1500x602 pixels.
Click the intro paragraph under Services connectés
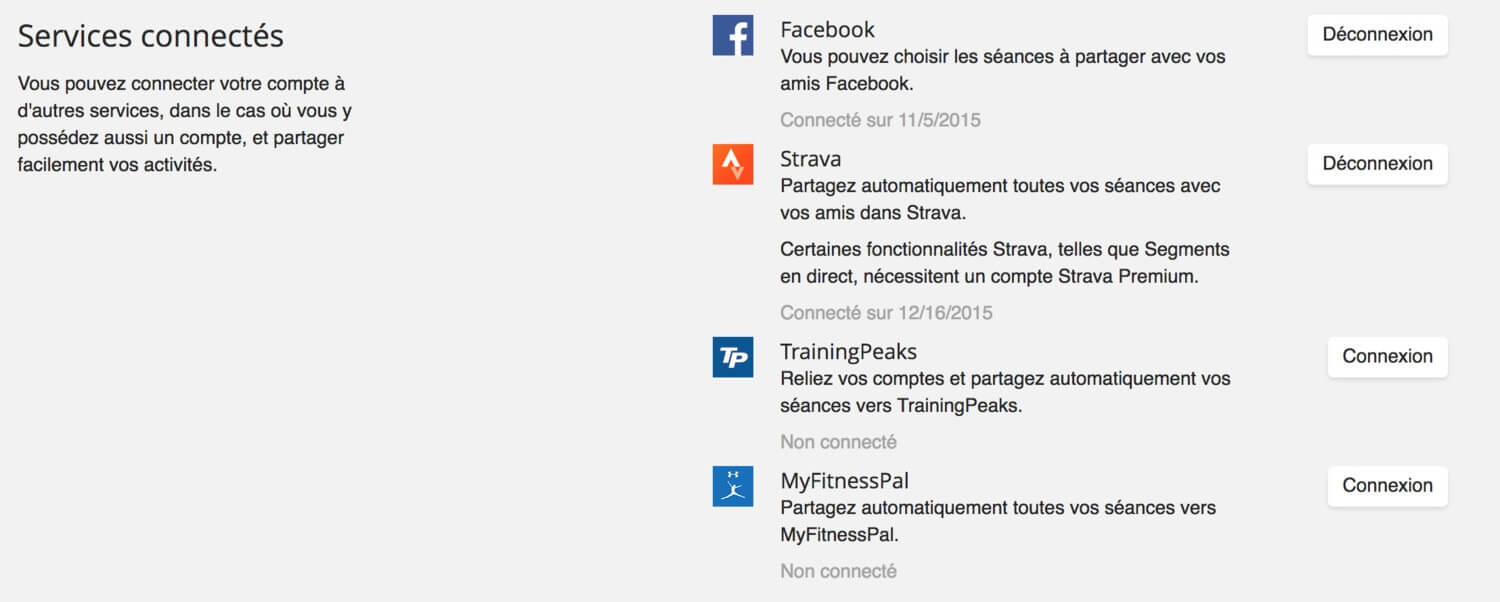tap(185, 124)
